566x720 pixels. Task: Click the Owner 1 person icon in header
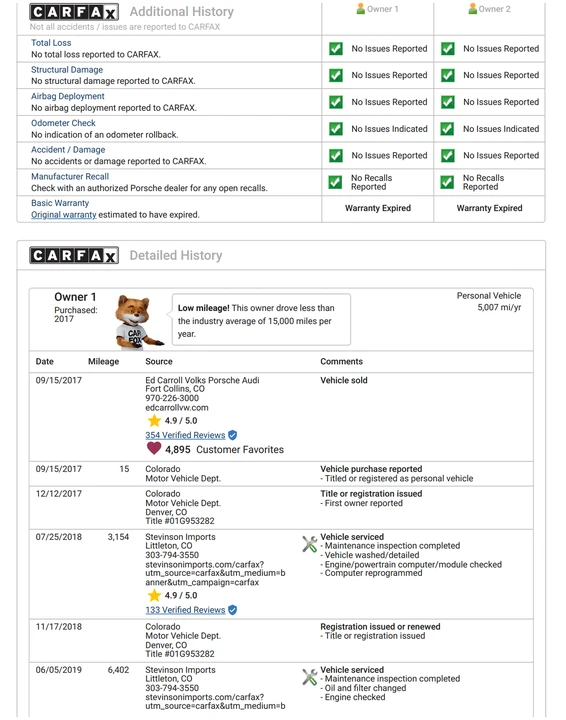(x=361, y=9)
